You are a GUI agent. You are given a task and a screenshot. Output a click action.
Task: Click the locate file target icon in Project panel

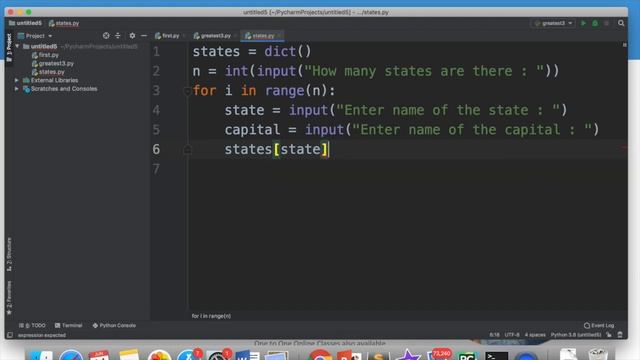point(106,36)
